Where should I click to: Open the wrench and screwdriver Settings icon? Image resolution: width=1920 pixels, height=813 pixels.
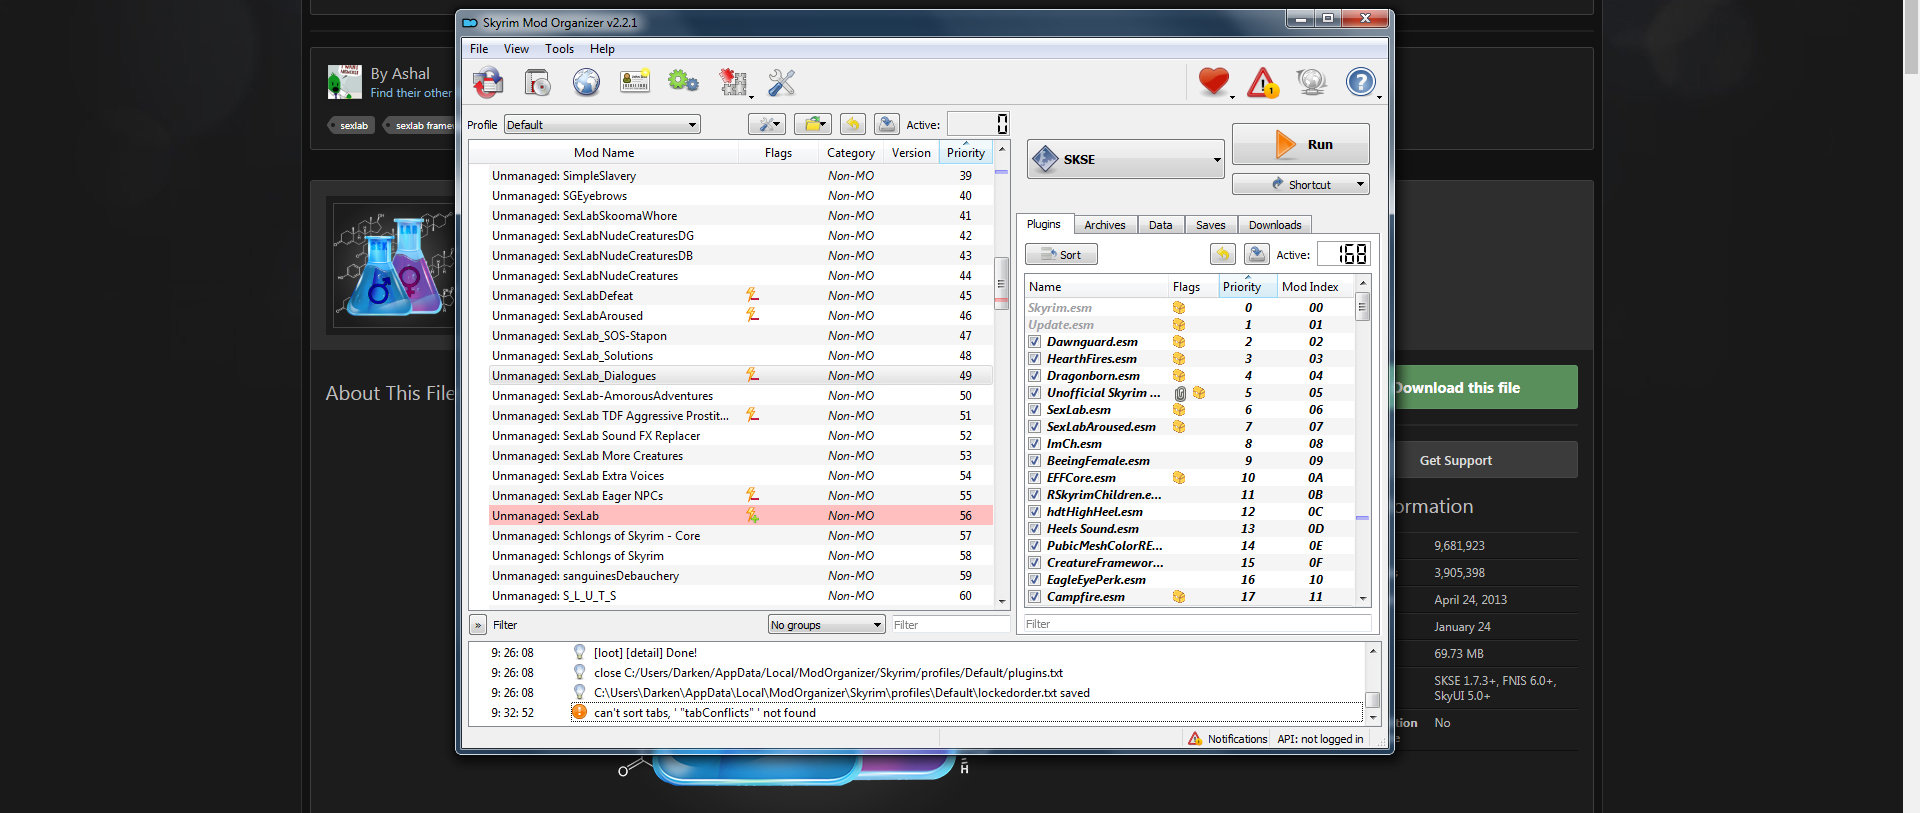[x=781, y=82]
